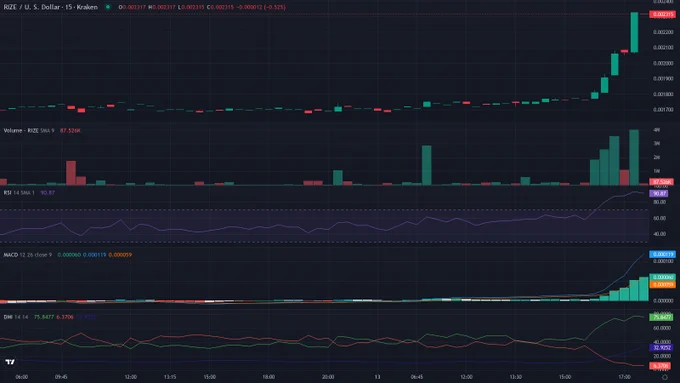This screenshot has height=383, width=680.
Task: Click the 18:00 time axis label
Action: pos(268,377)
